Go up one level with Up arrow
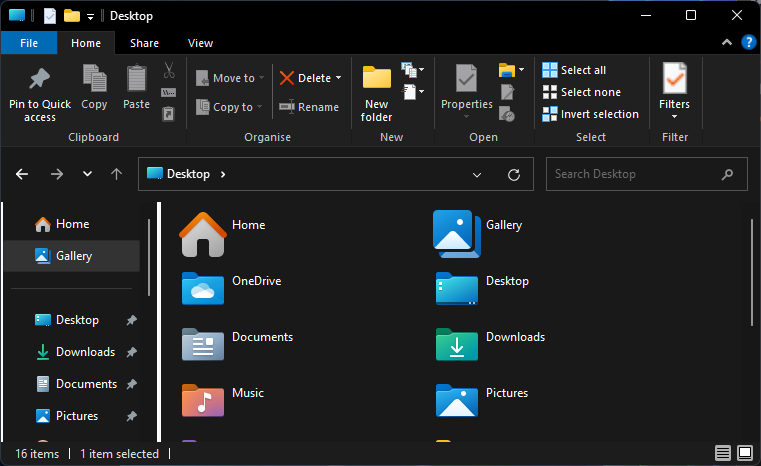The image size is (761, 466). click(116, 174)
